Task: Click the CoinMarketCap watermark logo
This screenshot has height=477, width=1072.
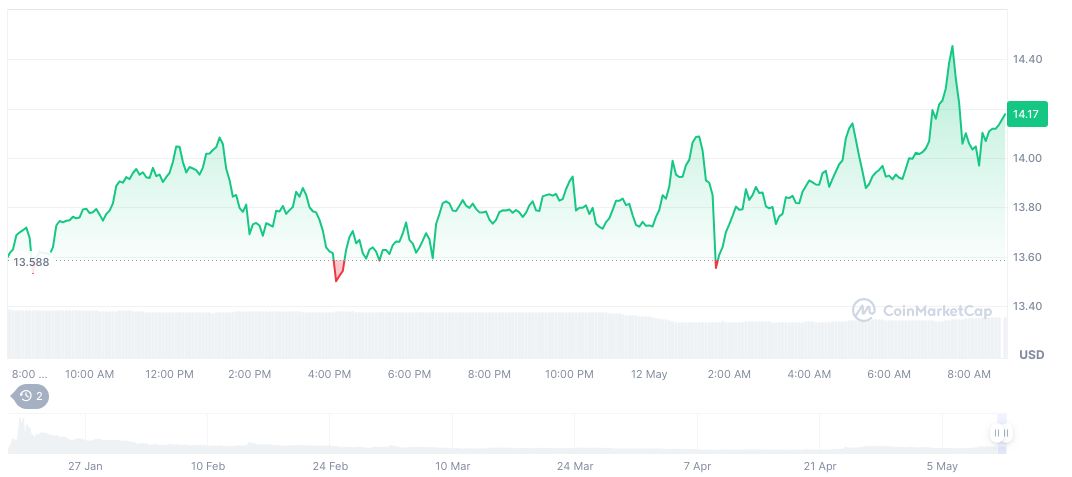Action: click(923, 311)
